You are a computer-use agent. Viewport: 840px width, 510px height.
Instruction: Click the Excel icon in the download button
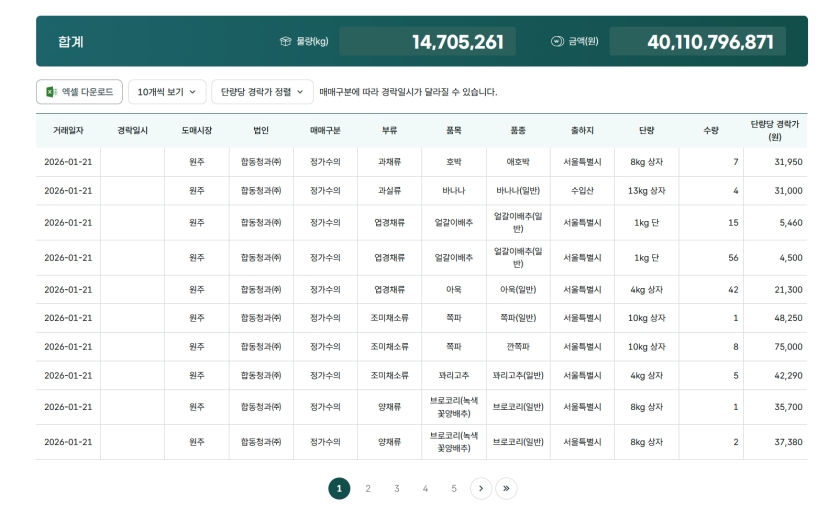tap(51, 92)
